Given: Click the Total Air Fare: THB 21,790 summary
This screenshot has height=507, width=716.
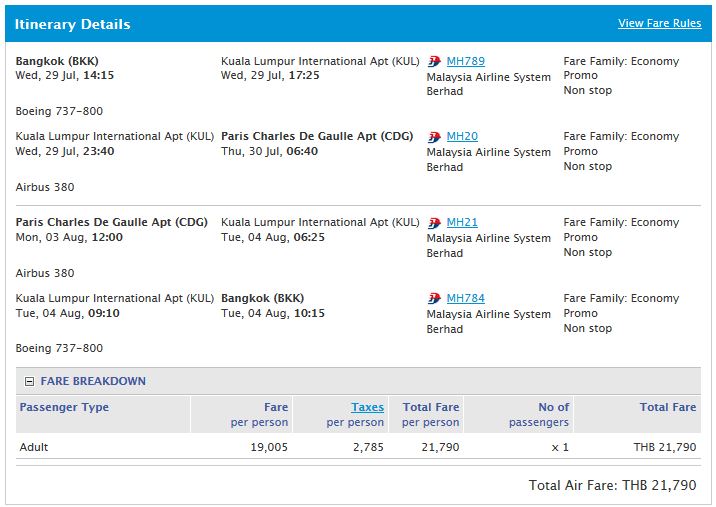Looking at the screenshot, I should click(x=612, y=485).
